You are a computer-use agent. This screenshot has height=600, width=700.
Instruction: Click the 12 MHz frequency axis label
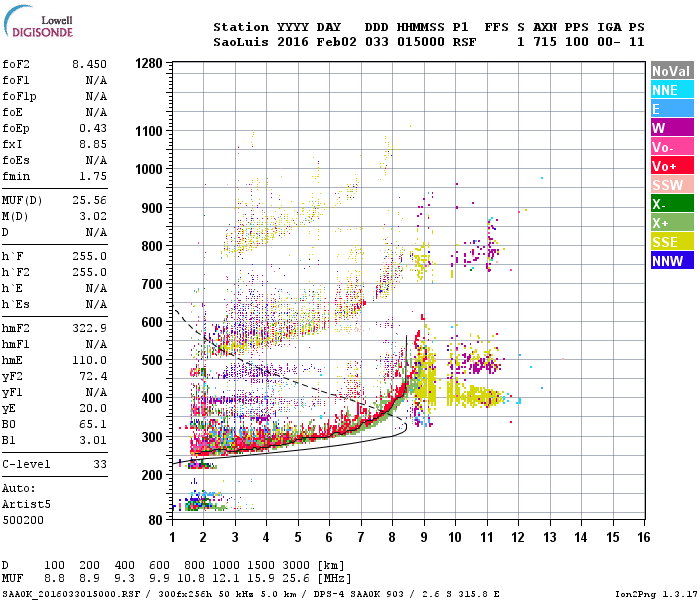point(518,537)
